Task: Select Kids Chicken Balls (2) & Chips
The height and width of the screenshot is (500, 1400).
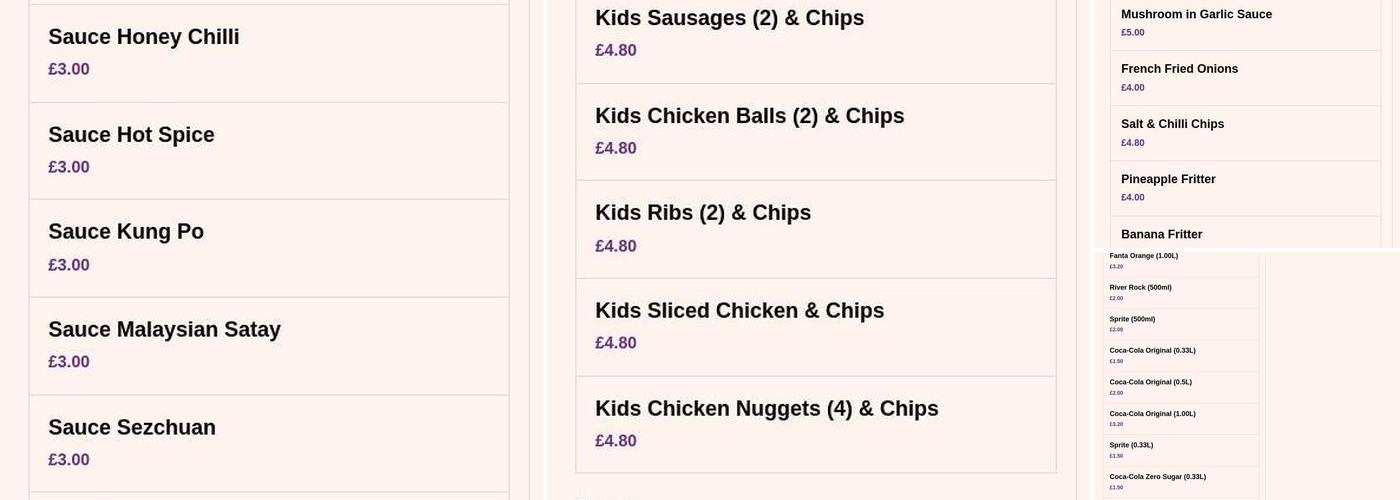Action: coord(815,131)
